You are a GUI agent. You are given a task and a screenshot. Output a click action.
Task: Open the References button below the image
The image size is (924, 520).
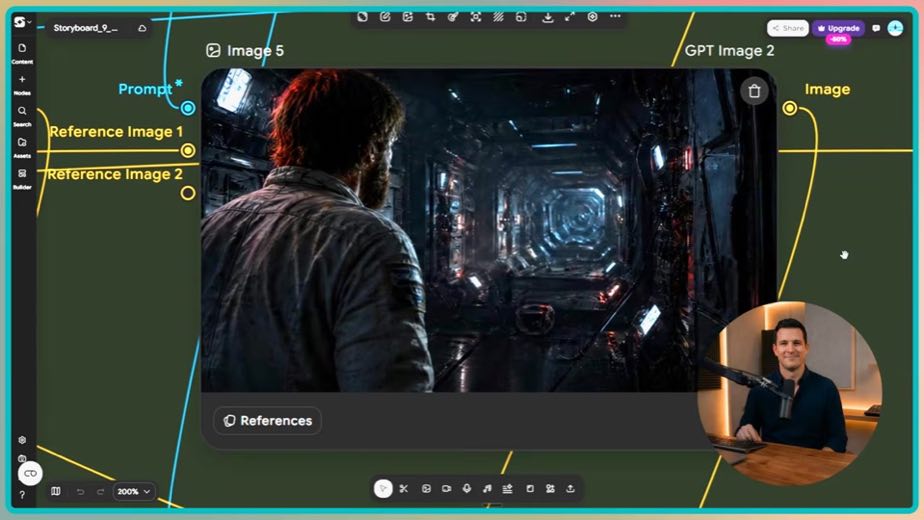click(x=268, y=420)
